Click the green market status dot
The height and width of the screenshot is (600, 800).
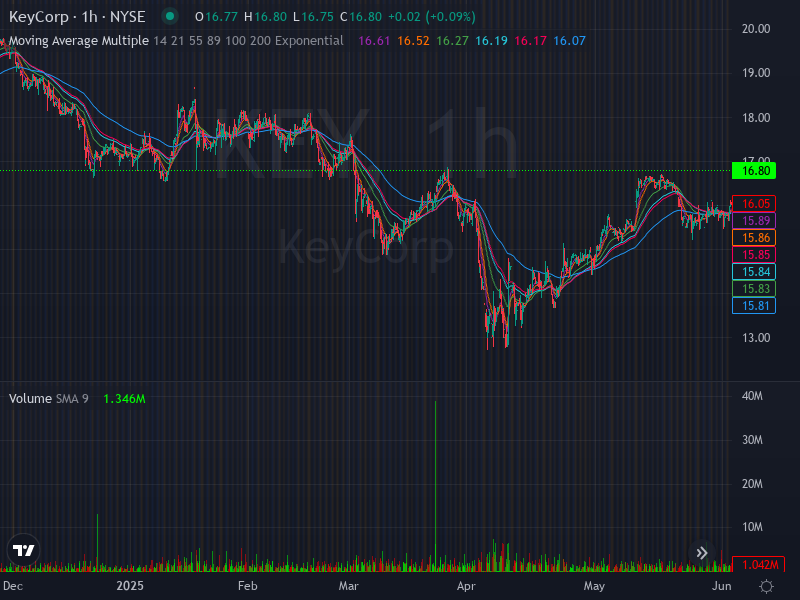click(170, 16)
